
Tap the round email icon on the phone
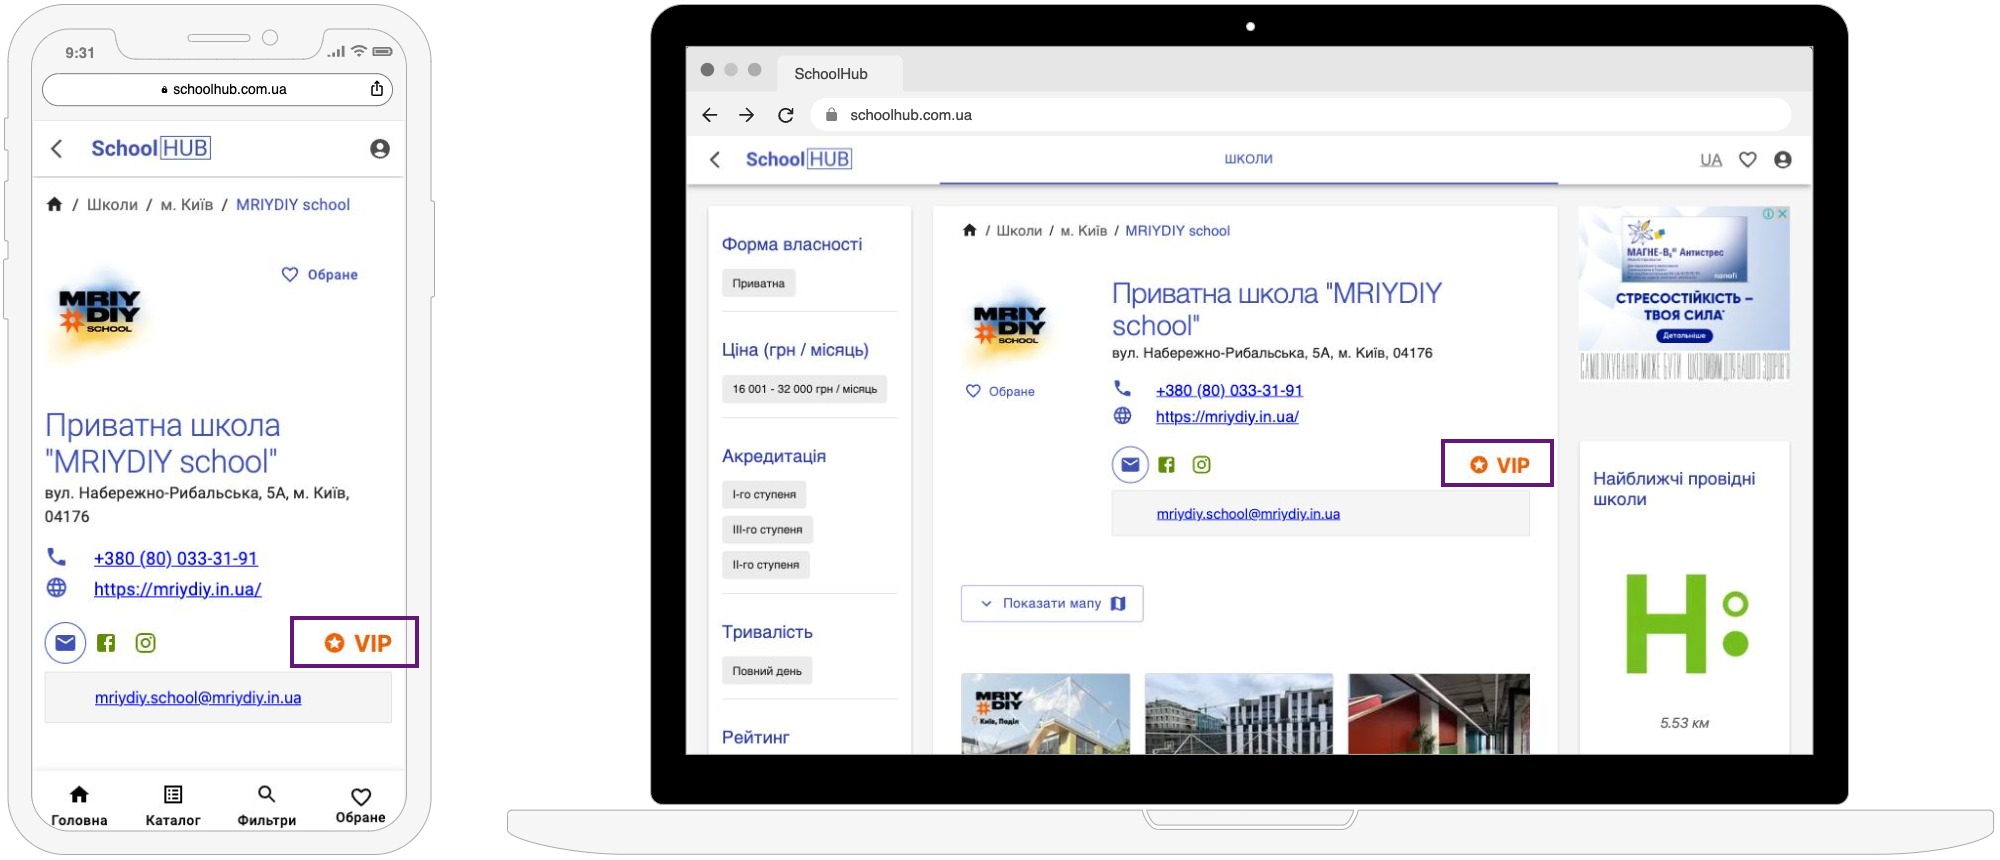click(65, 643)
